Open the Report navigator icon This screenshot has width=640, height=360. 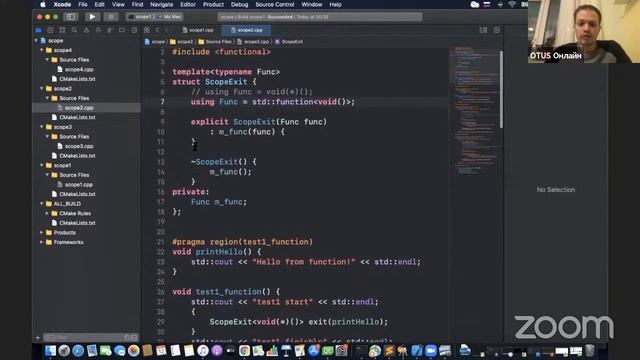[x=134, y=30]
